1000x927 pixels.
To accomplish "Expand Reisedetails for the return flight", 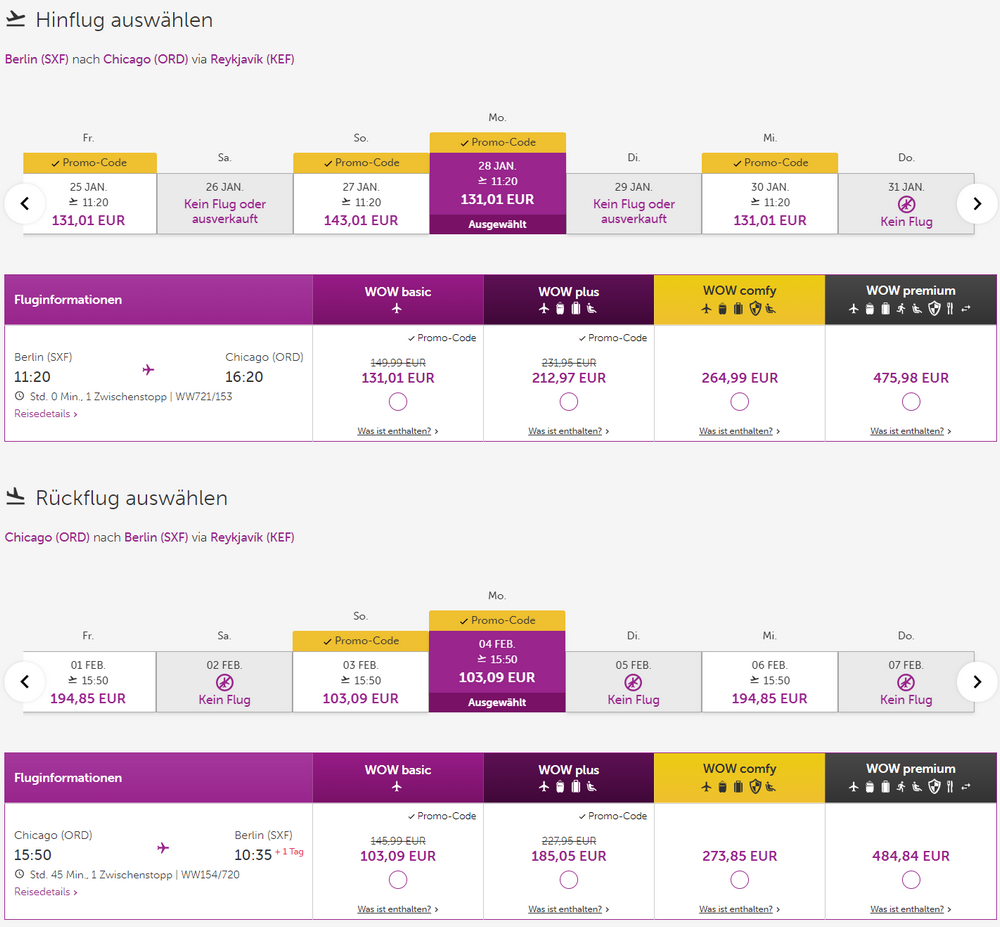I will (x=46, y=892).
